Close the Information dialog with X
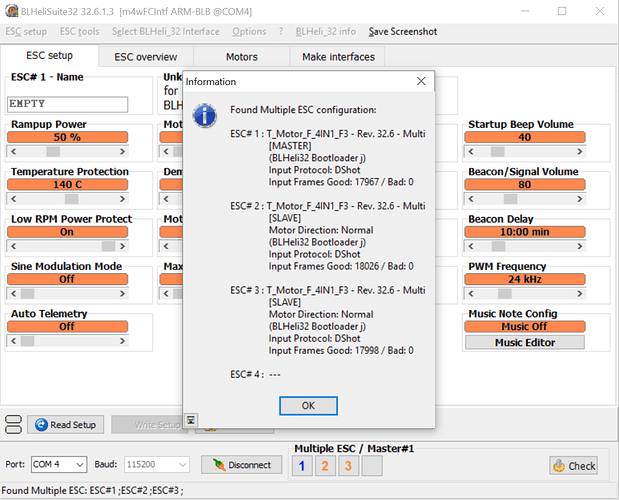The height and width of the screenshot is (500, 619). (x=421, y=81)
